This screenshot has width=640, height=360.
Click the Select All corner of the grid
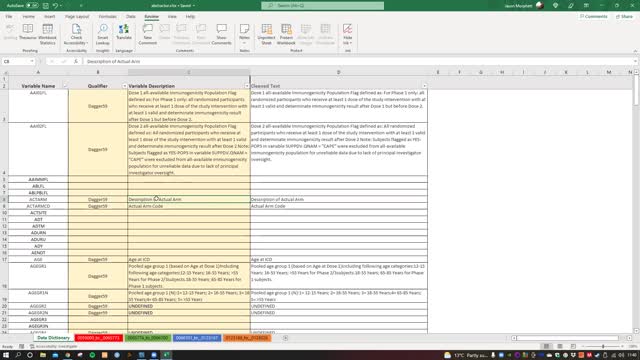coord(4,72)
